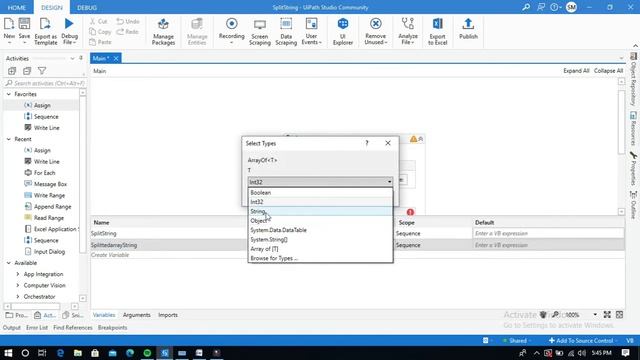640x360 pixels.
Task: Launch Screen Scraping tool
Action: coord(260,31)
